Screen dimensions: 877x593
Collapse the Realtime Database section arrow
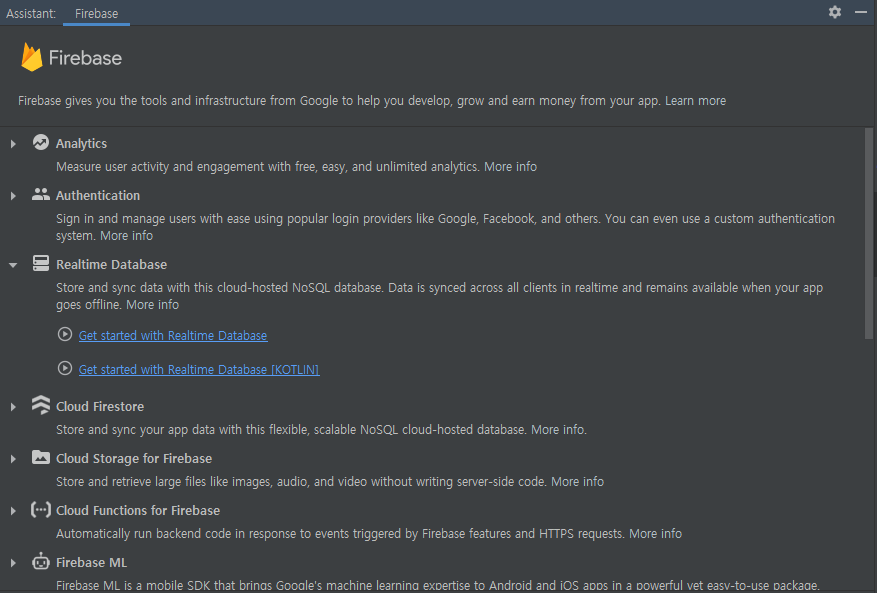[x=13, y=265]
